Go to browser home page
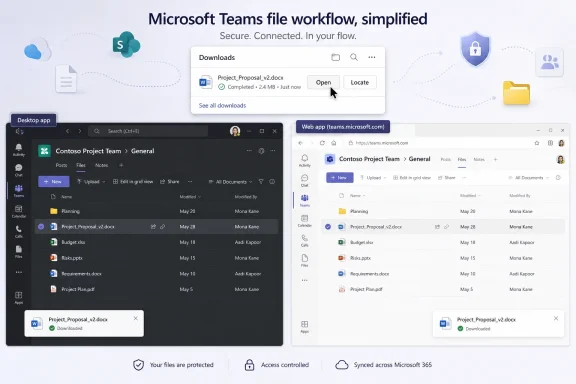Screen dimensions: 576x384 pyautogui.click(x=334, y=143)
